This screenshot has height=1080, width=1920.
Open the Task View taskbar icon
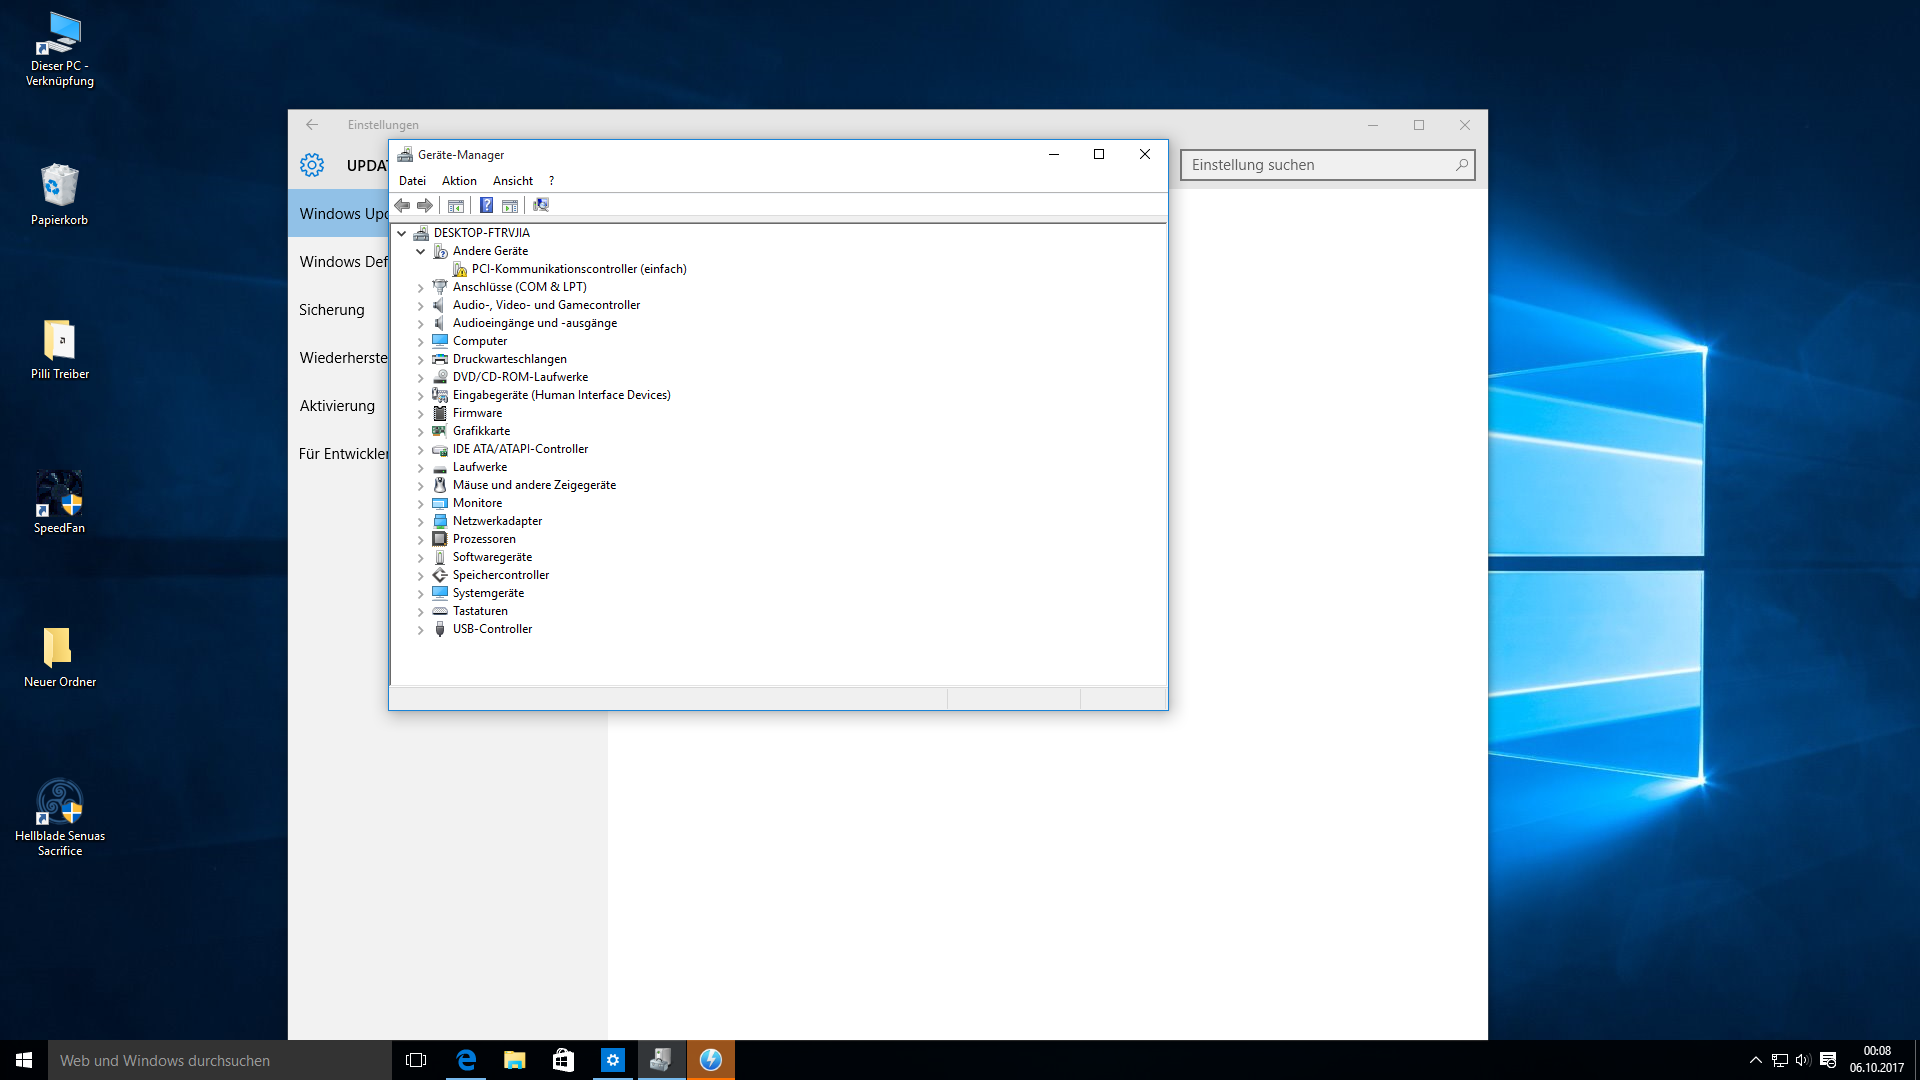tap(416, 1060)
